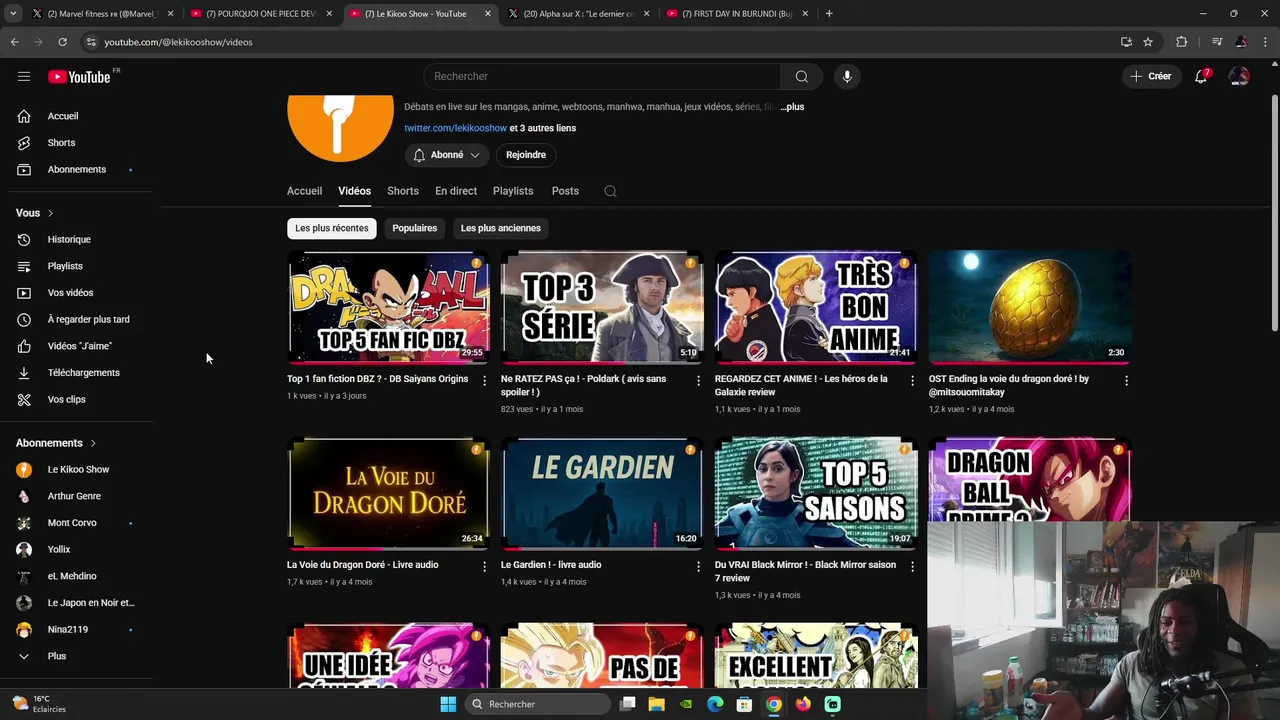
Task: Open File Explorer from taskbar
Action: [657, 704]
